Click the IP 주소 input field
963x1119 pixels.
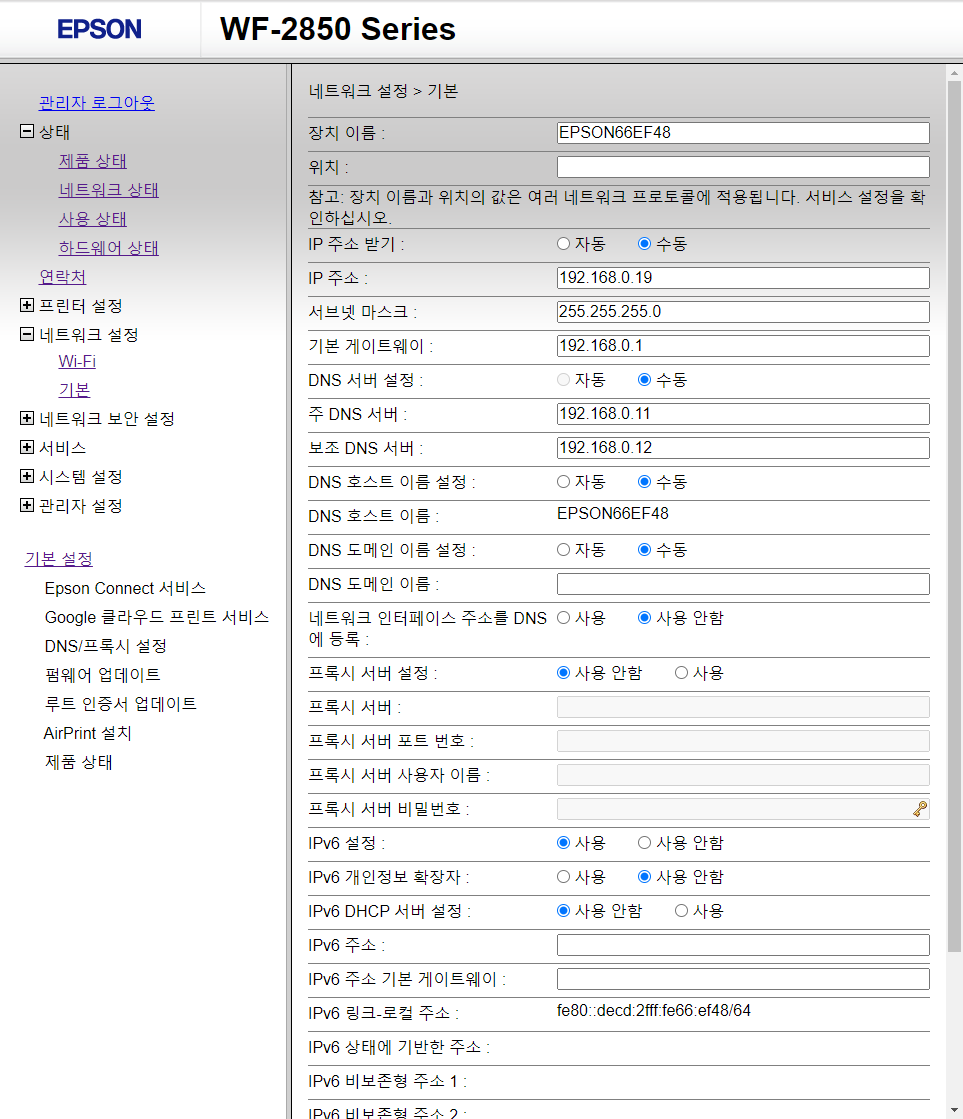point(743,278)
